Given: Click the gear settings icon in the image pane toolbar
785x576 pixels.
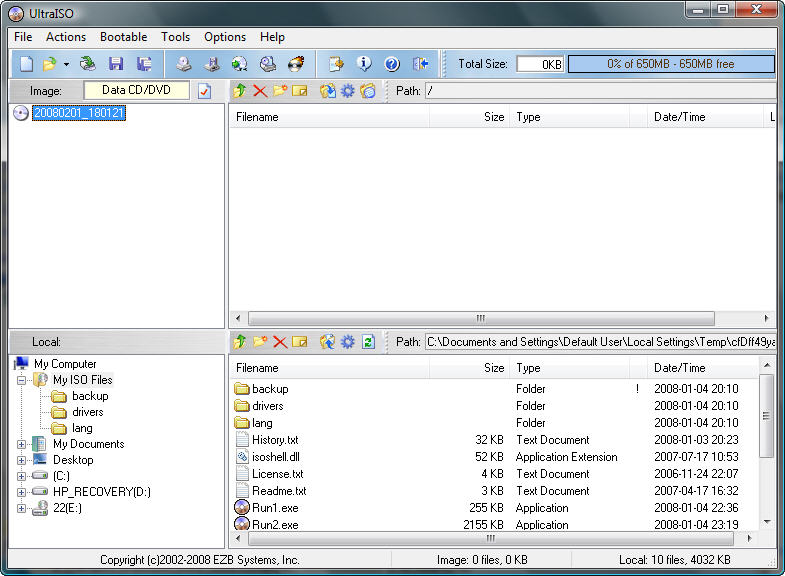Looking at the screenshot, I should pyautogui.click(x=348, y=91).
